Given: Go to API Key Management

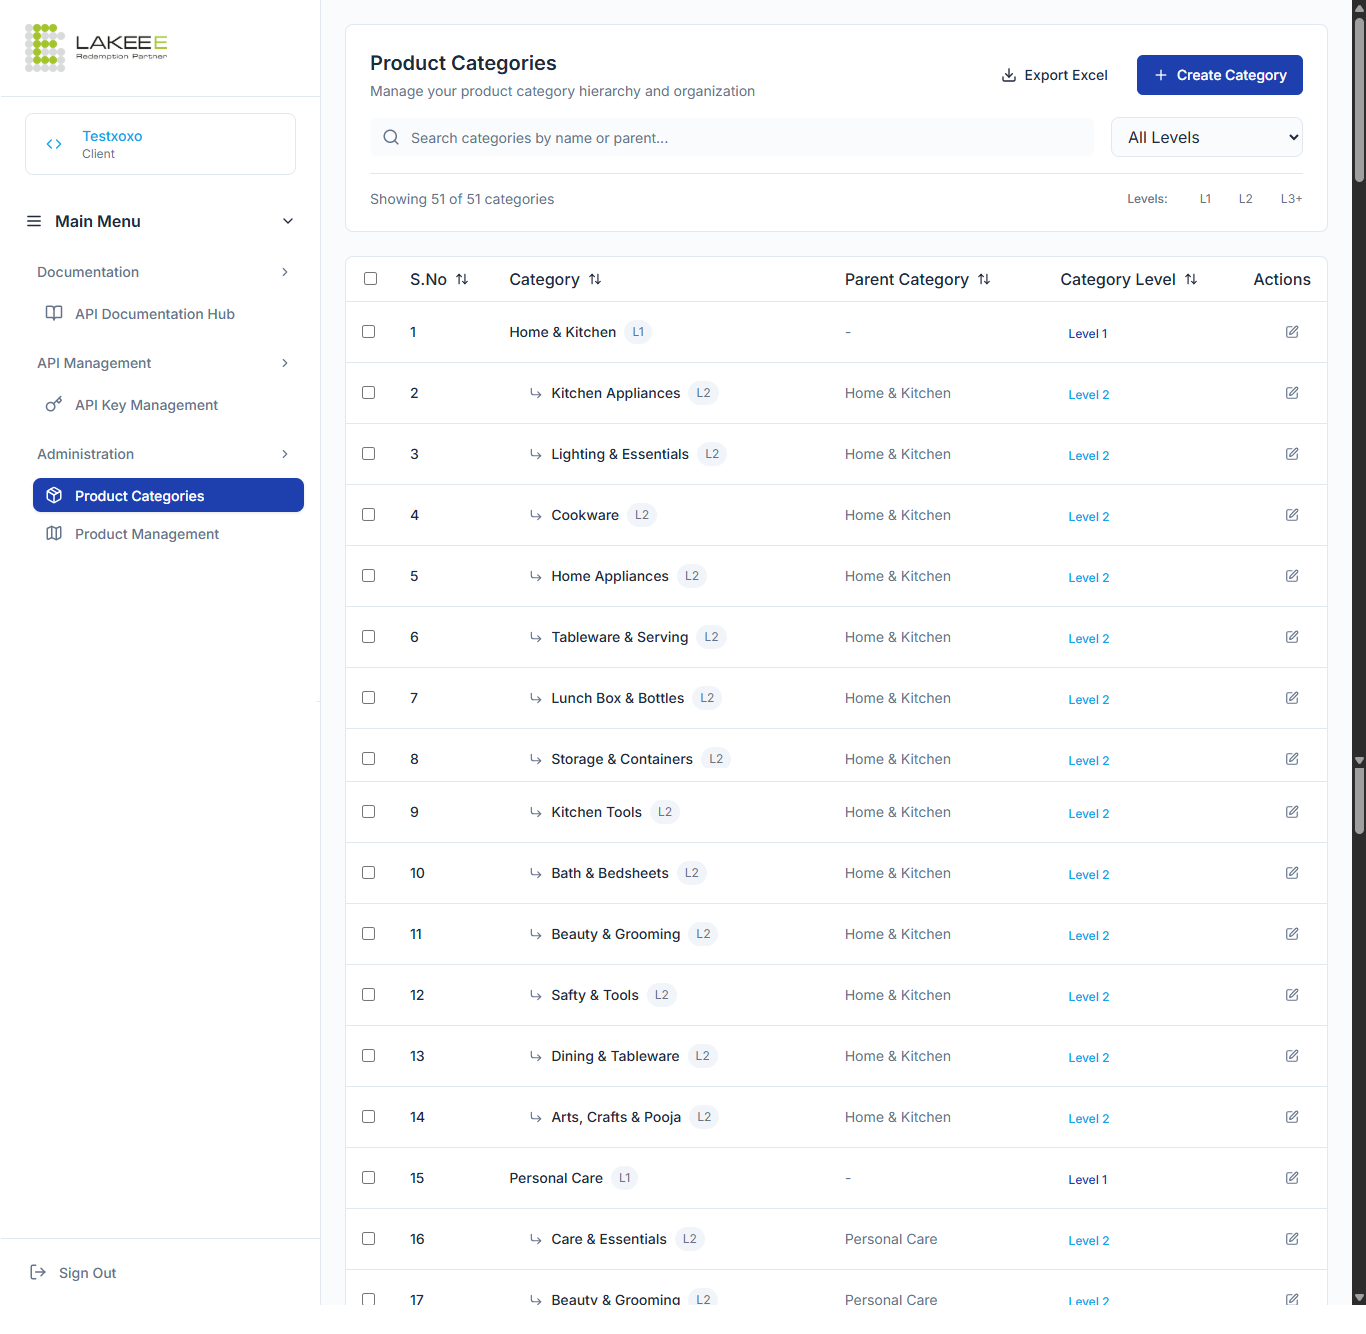Looking at the screenshot, I should (146, 405).
